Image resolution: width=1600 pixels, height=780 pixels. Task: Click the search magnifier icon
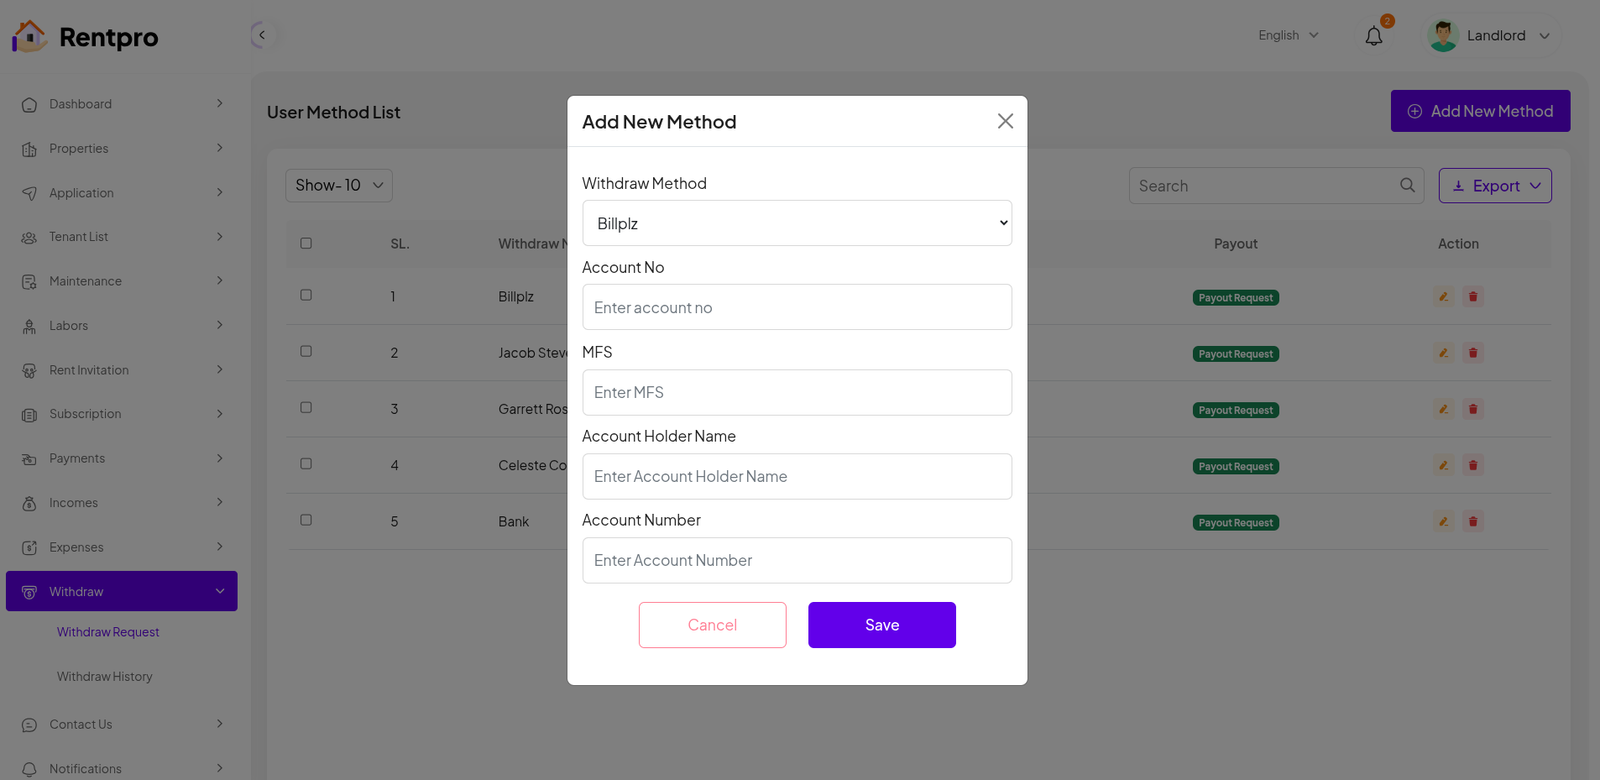(x=1407, y=185)
